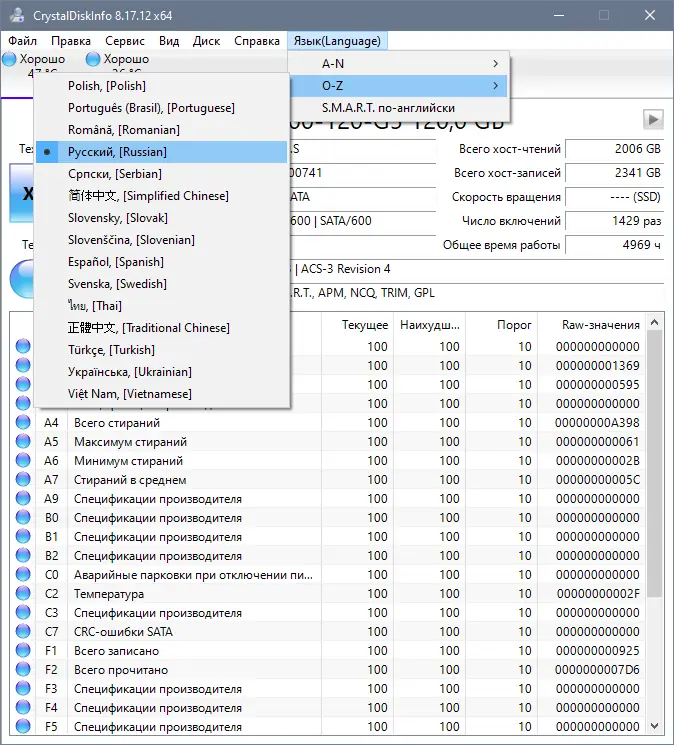
Task: Click the Текущее column header
Action: [x=358, y=325]
